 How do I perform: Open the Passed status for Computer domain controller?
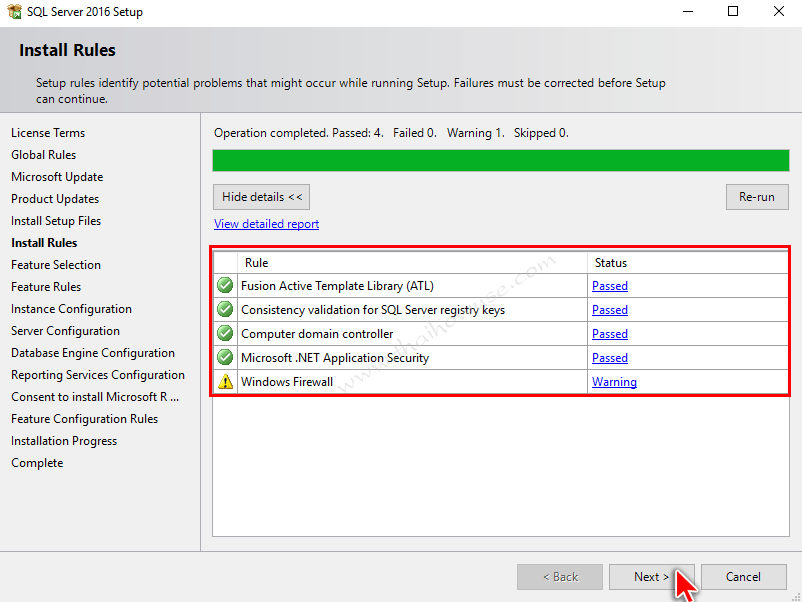click(x=610, y=334)
